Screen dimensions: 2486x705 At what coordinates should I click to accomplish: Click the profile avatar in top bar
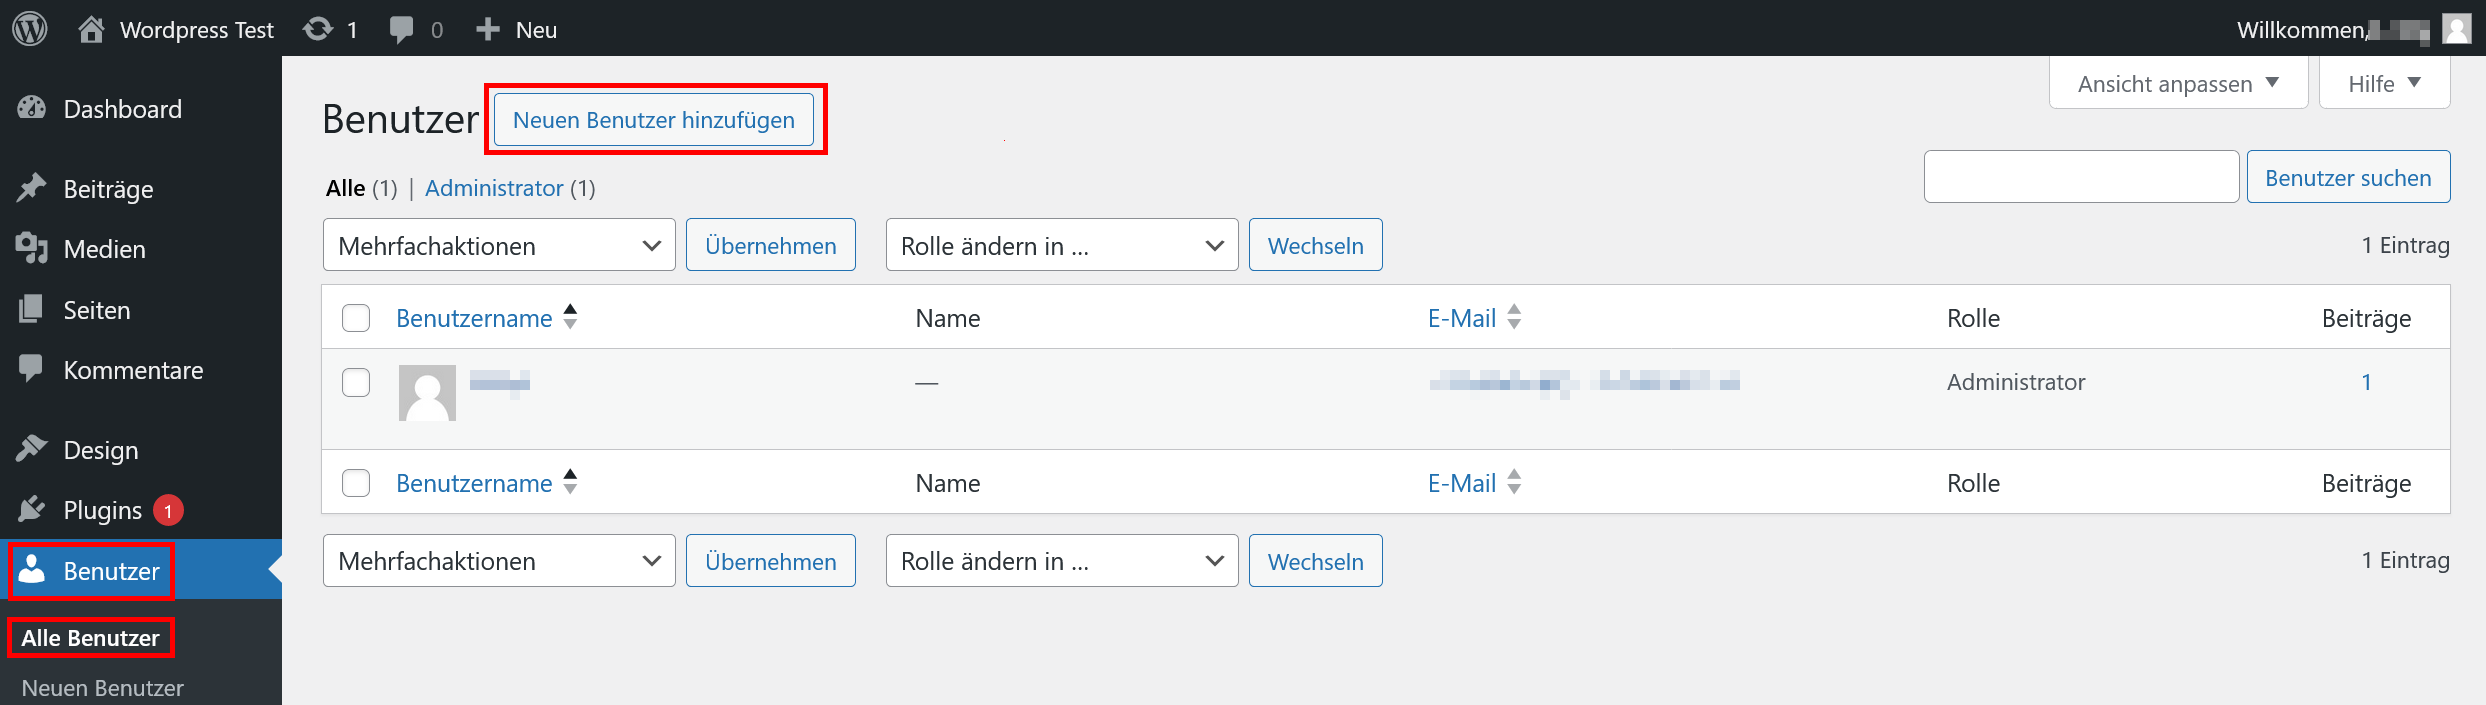(x=2456, y=29)
